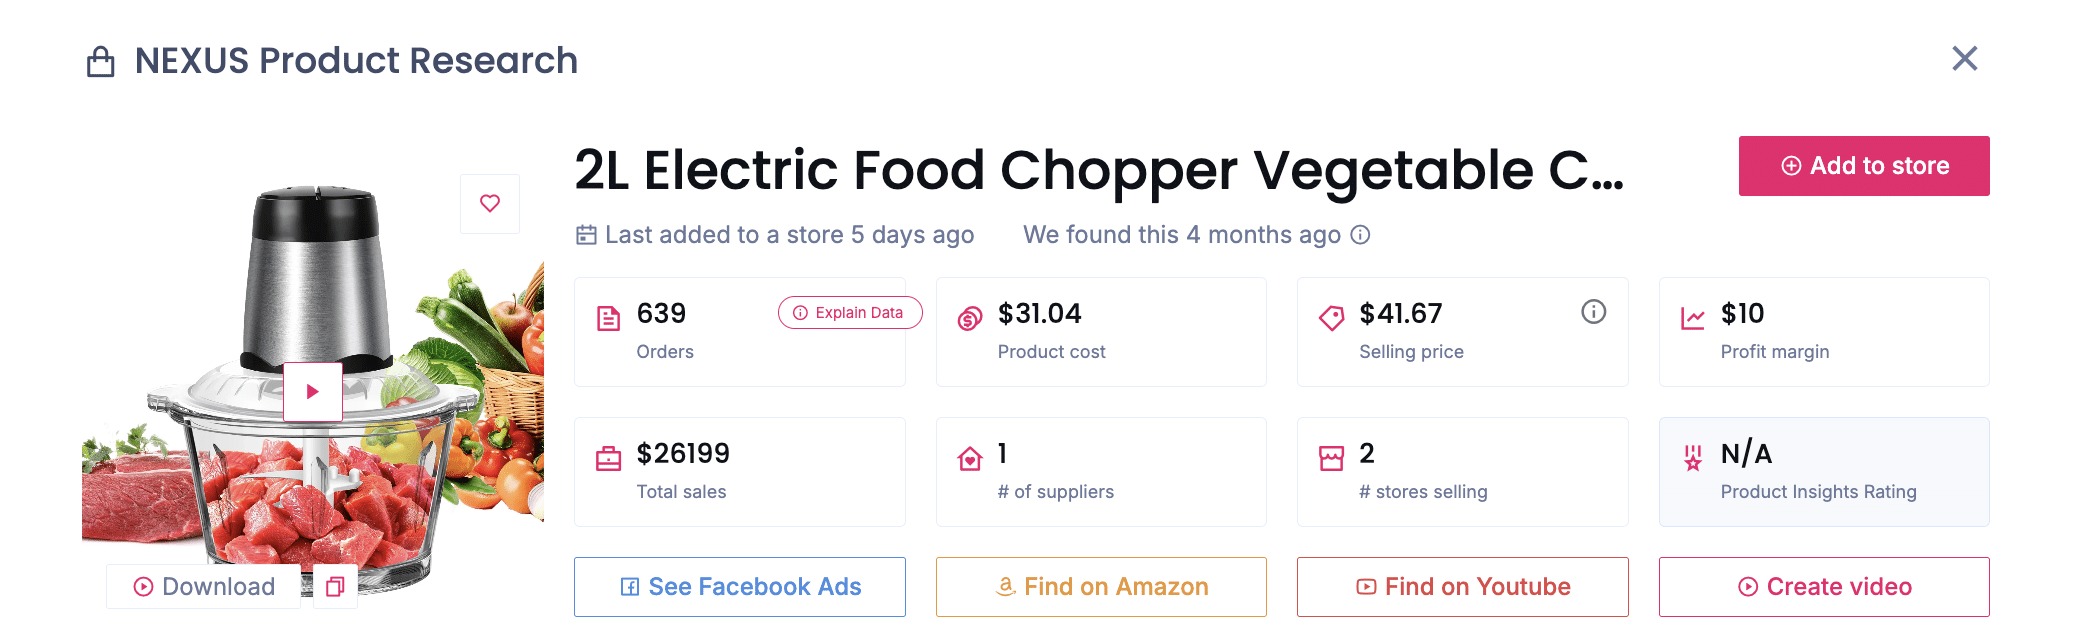Click Create video for this product
2080x642 pixels.
pyautogui.click(x=1823, y=587)
